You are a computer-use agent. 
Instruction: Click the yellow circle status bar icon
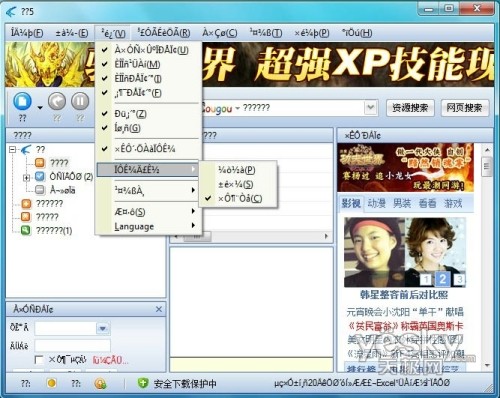(x=52, y=383)
